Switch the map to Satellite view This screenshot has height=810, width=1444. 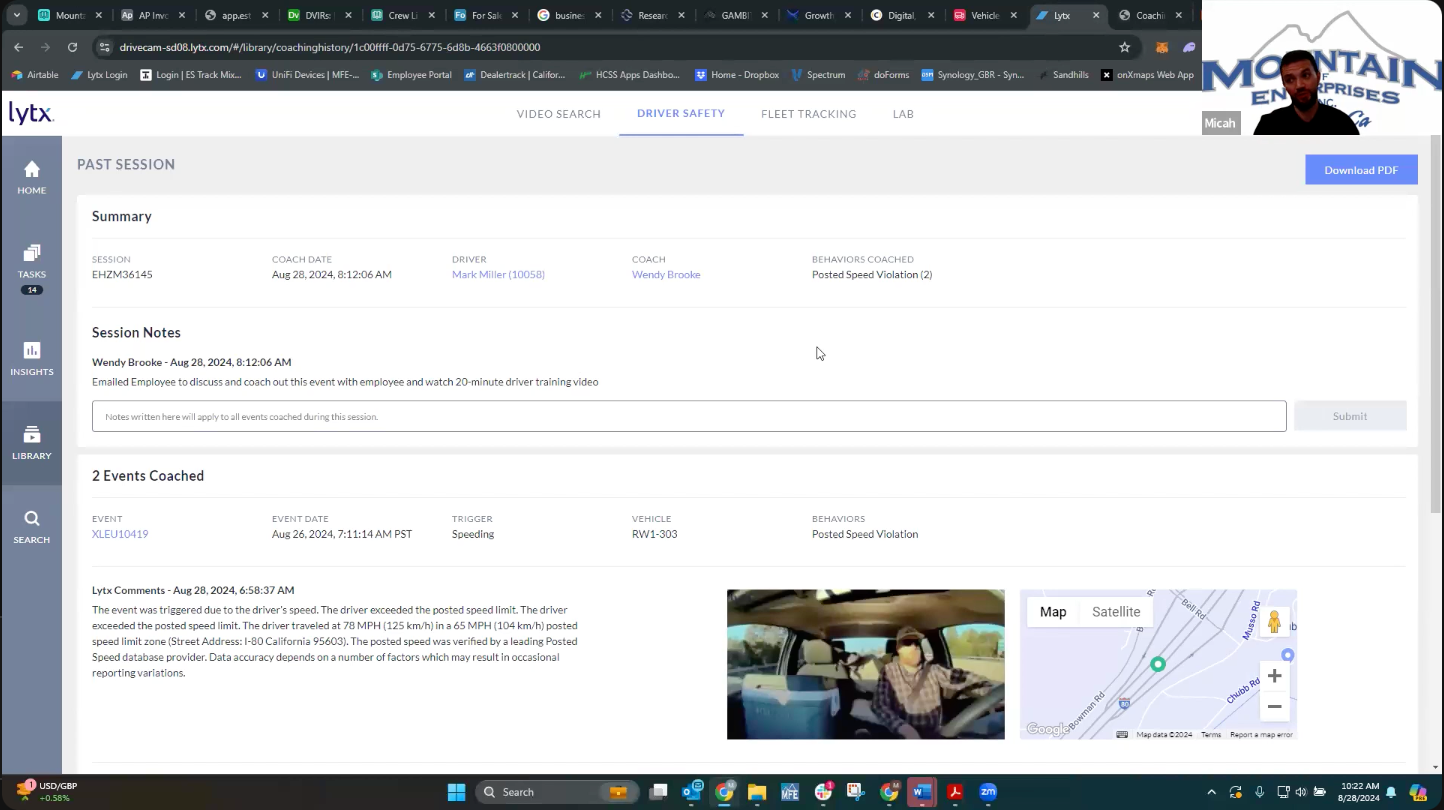1116,612
